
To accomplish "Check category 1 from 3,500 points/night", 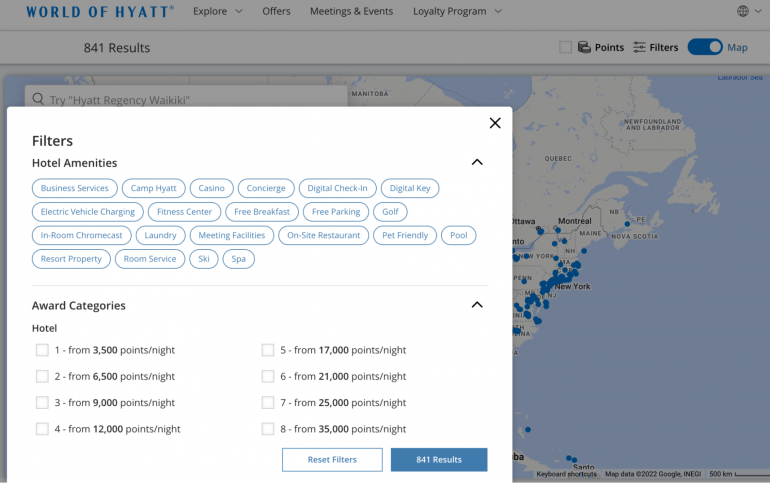I will (42, 350).
